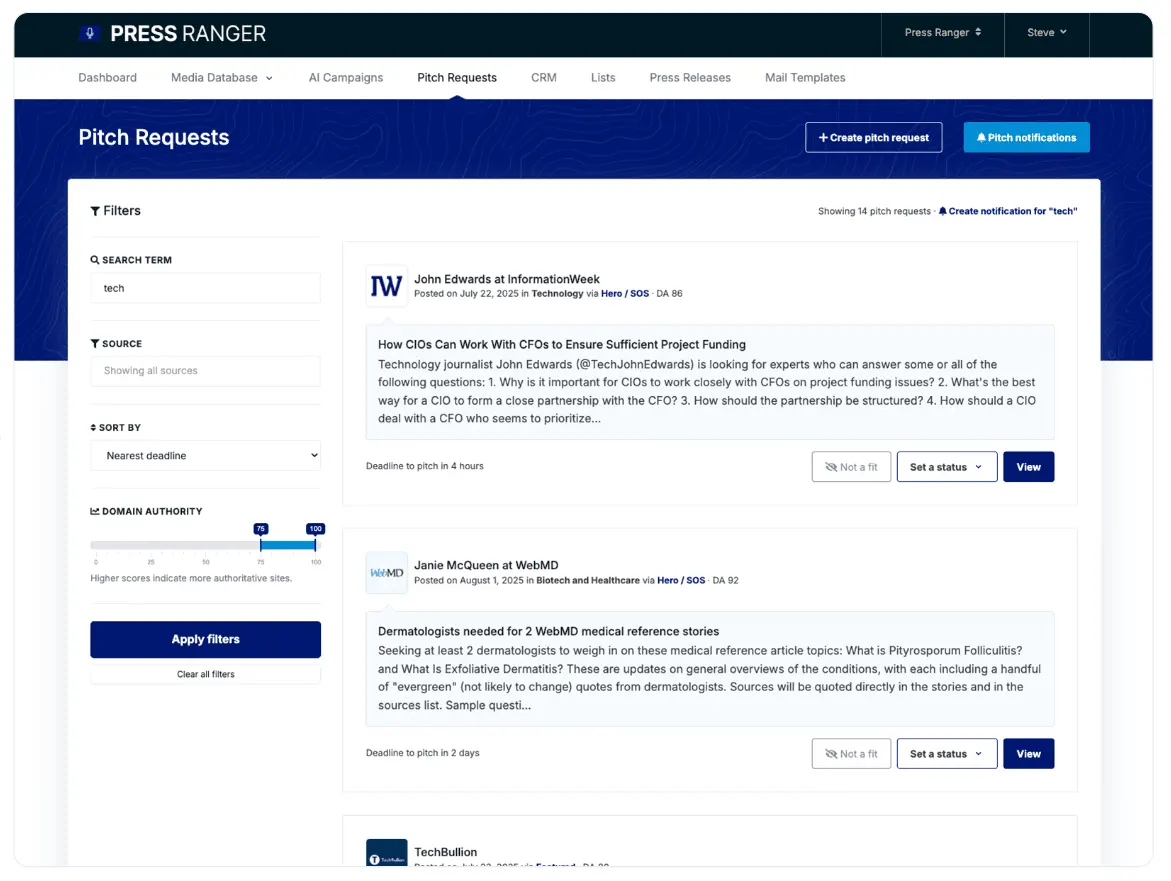Open the Nearest deadline sort dropdown

pos(205,455)
